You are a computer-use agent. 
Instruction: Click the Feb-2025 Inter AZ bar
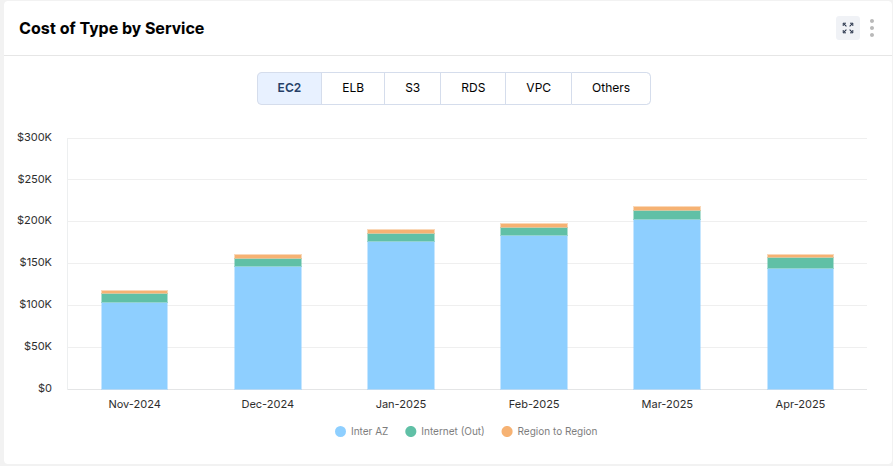534,312
